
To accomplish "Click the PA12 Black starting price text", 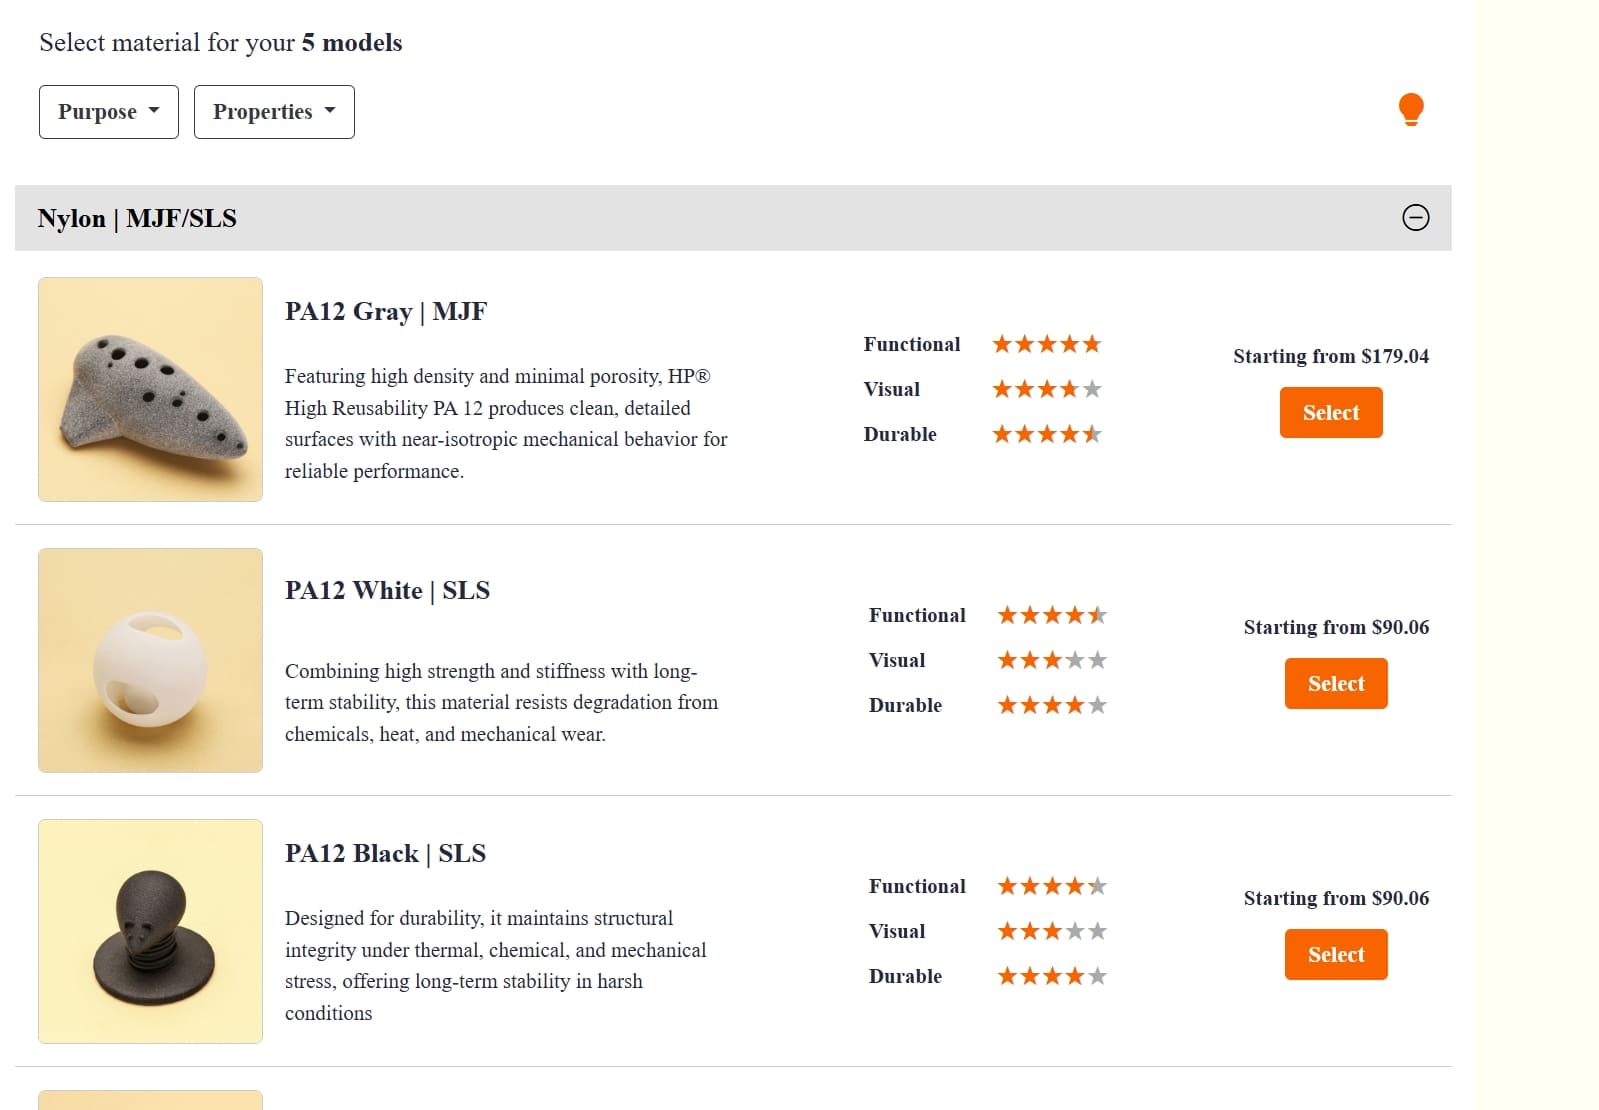I will 1336,898.
